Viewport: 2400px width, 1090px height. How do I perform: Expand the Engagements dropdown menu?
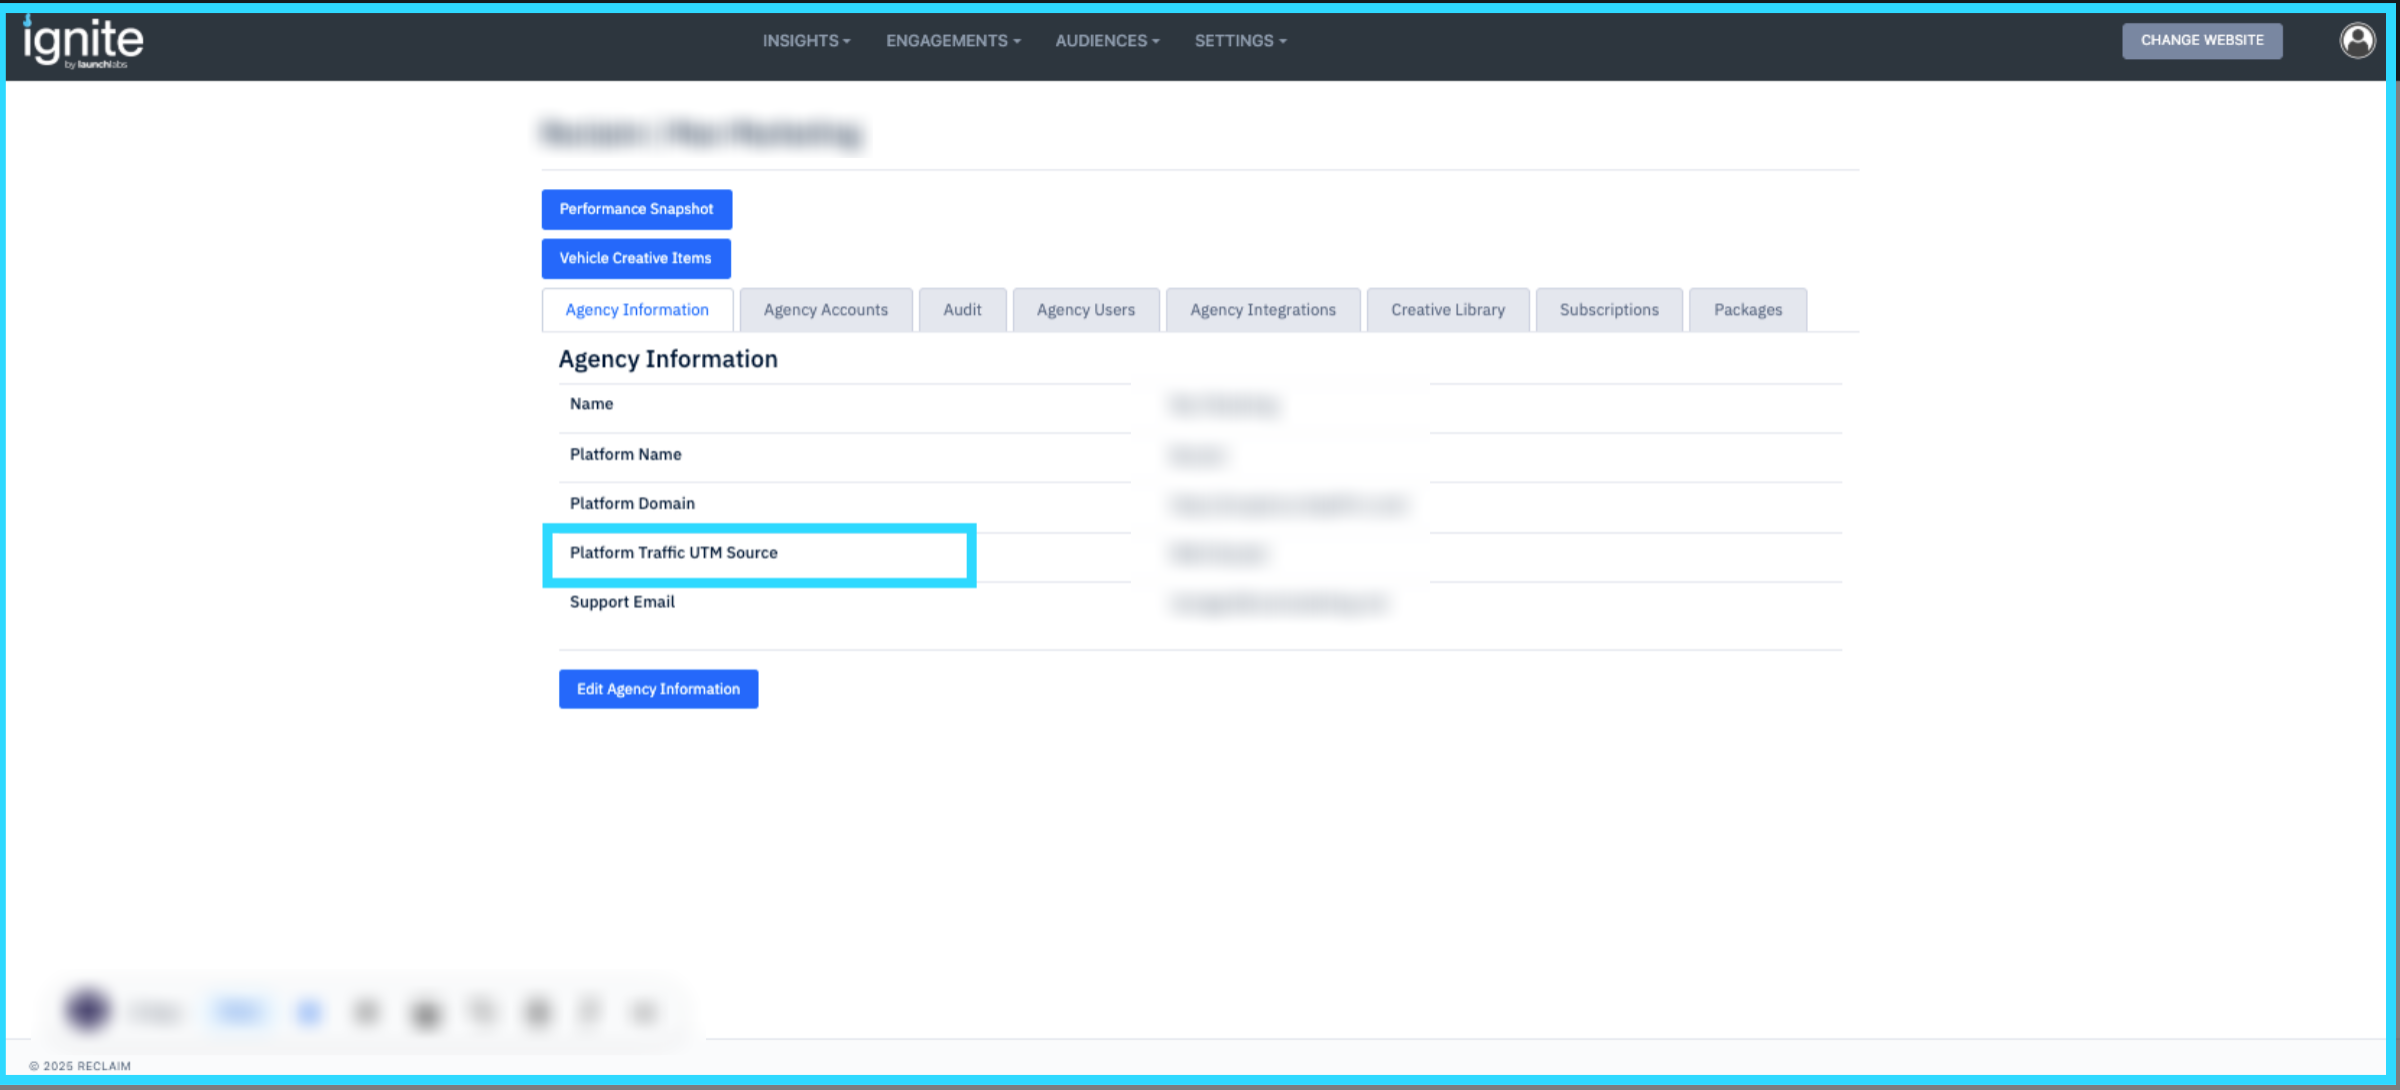click(952, 41)
